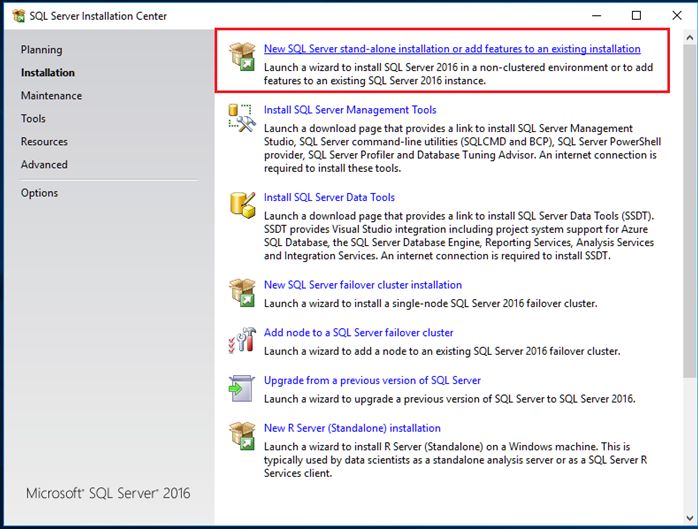Viewport: 698px width, 529px height.
Task: Click the SQL Server title bar icon
Action: (x=17, y=16)
